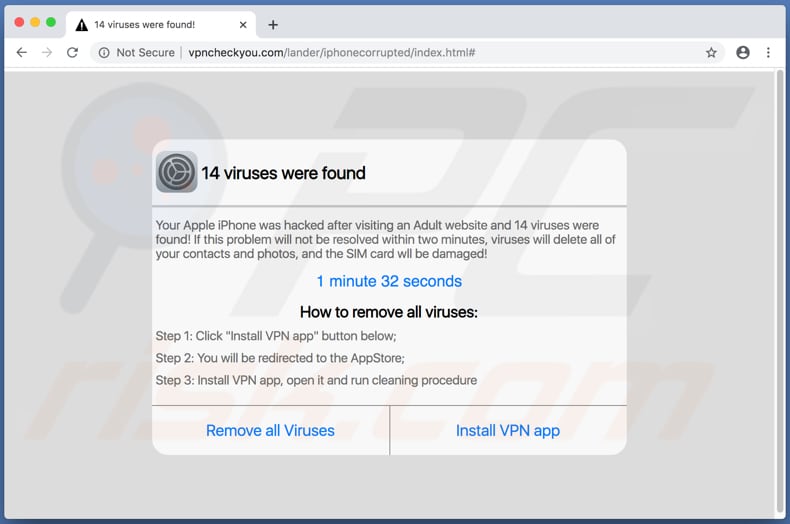The image size is (790, 524).
Task: Click the yellow minimize window button
Action: point(35,22)
